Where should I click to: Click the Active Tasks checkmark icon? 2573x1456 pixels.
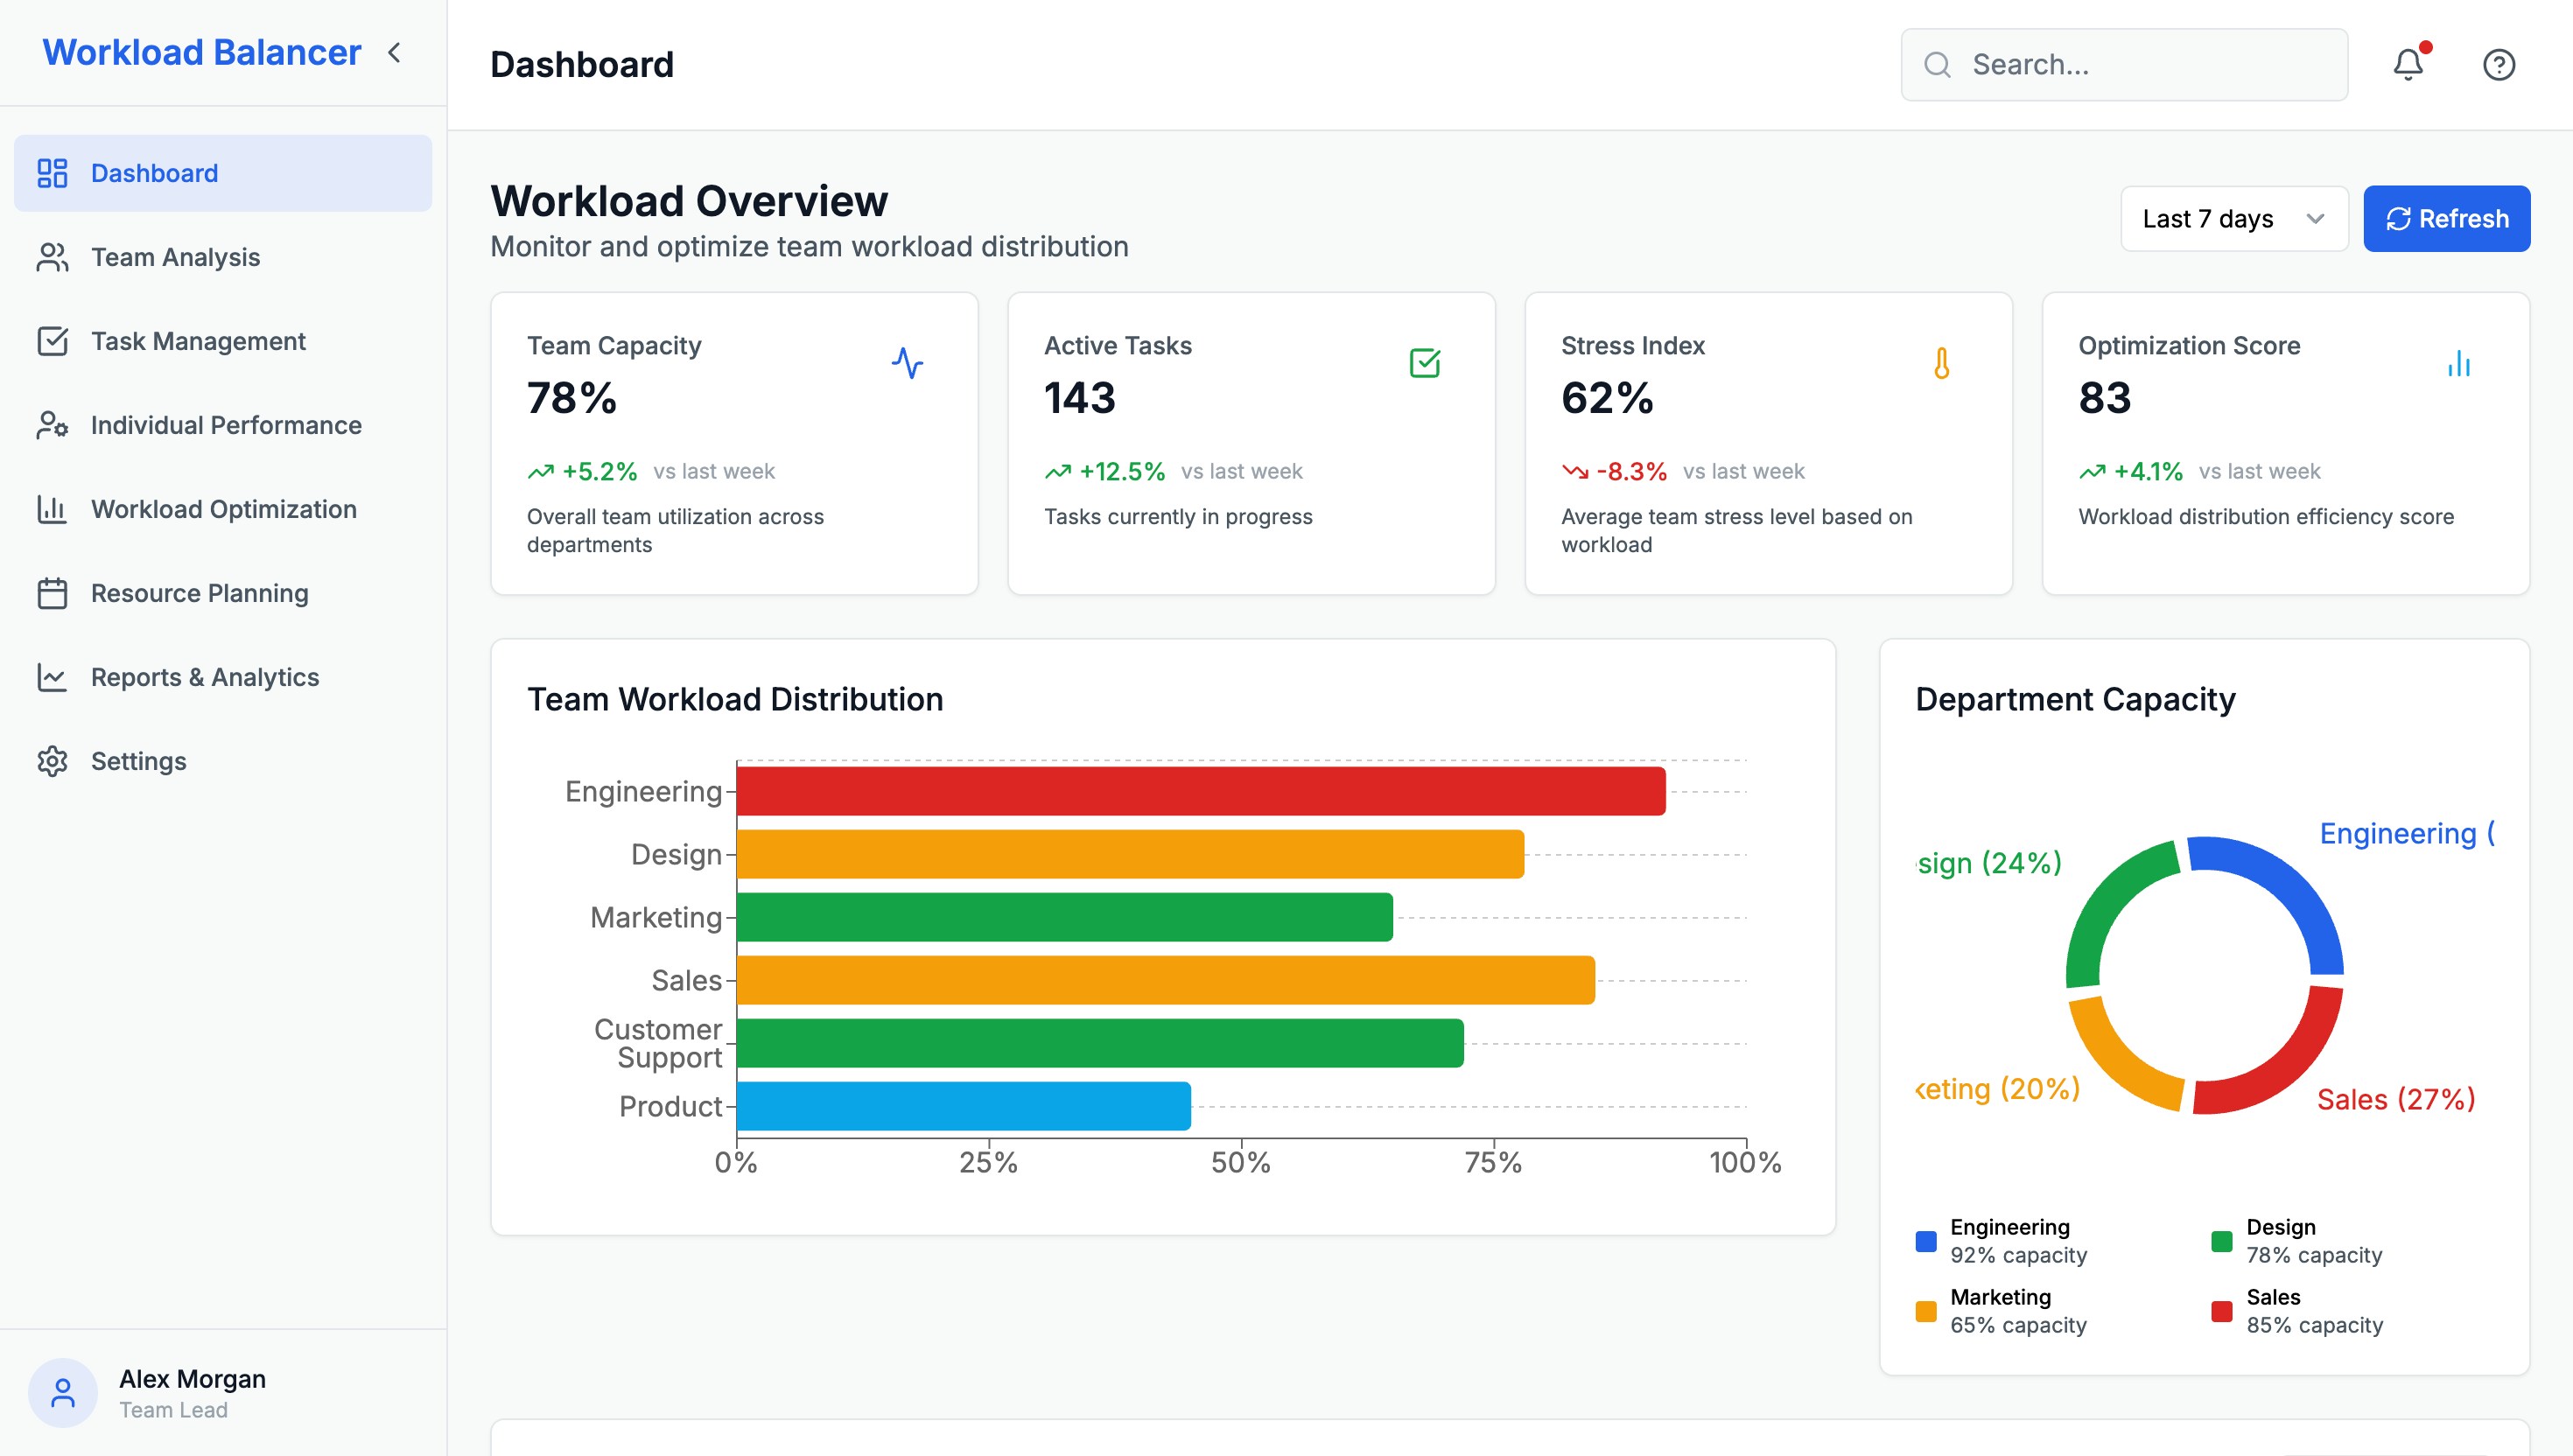pos(1424,363)
